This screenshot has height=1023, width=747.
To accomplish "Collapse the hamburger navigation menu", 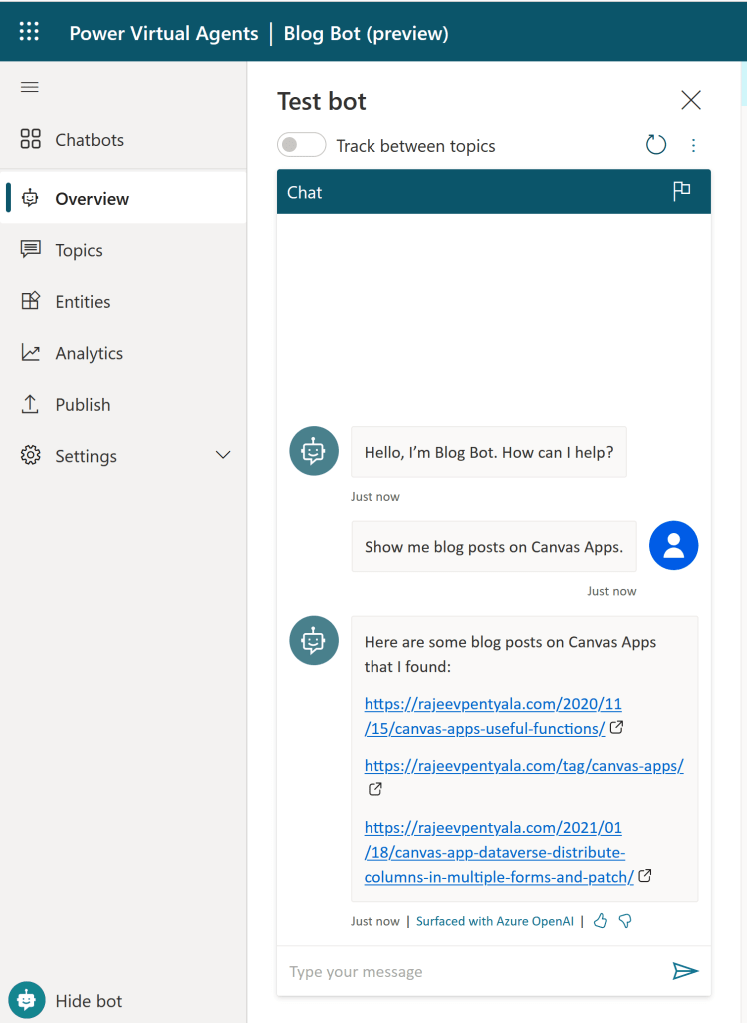I will click(30, 87).
